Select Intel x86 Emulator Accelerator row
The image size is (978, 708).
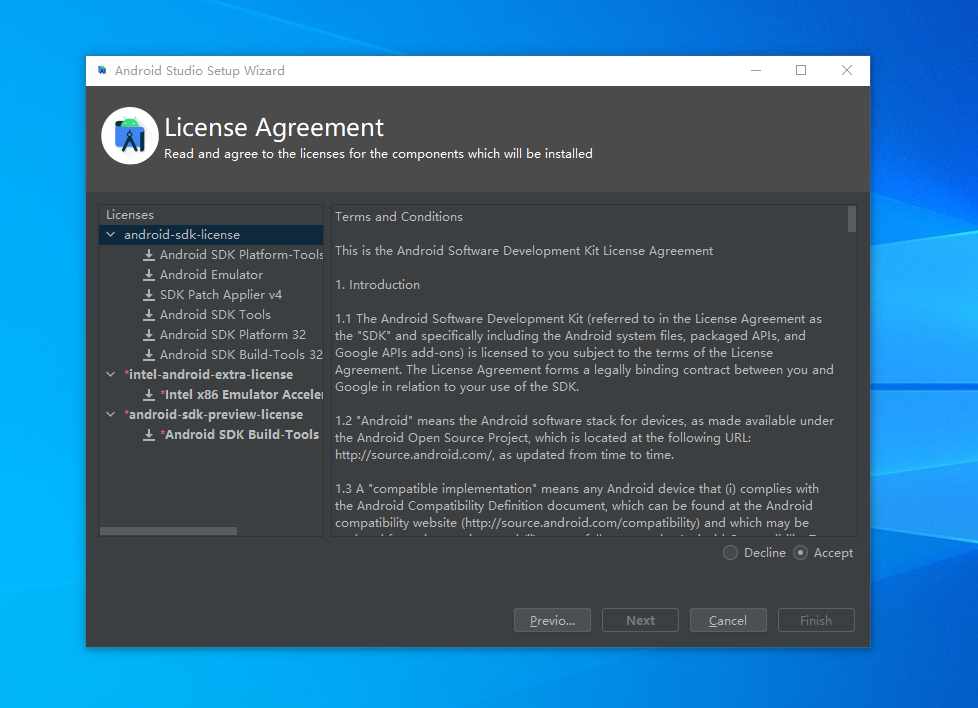211,394
